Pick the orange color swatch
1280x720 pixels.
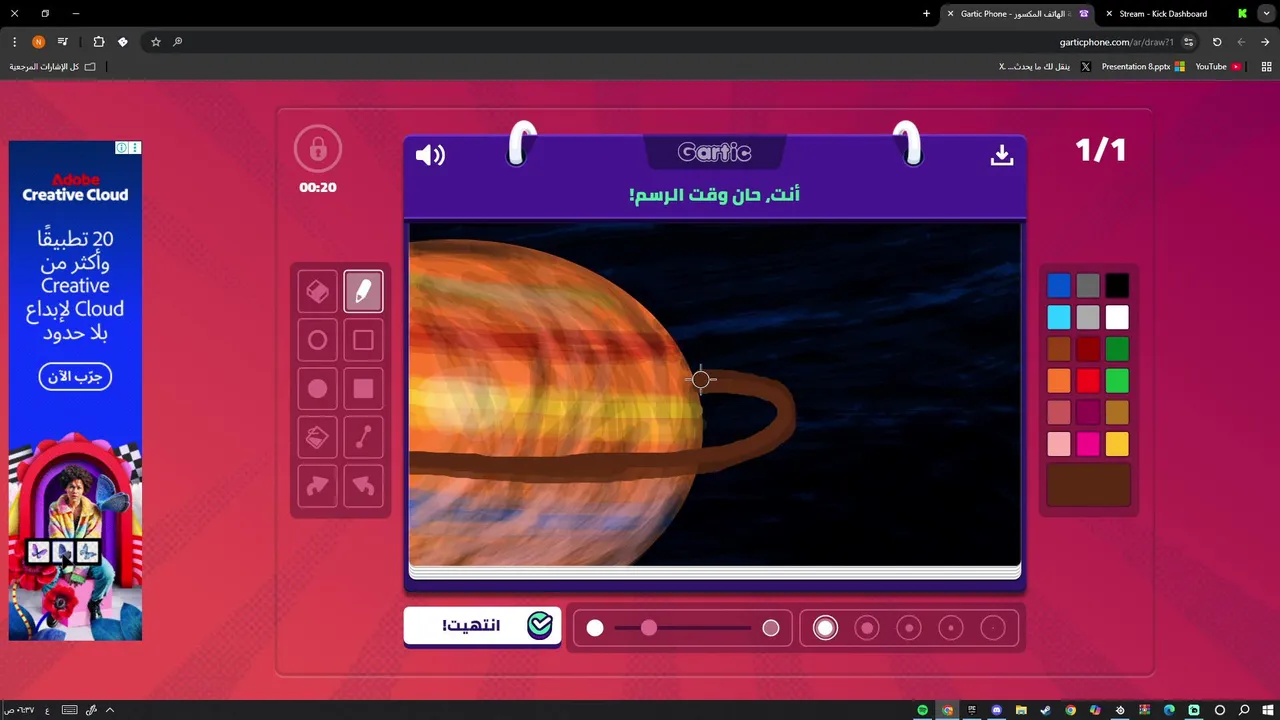coord(1059,381)
